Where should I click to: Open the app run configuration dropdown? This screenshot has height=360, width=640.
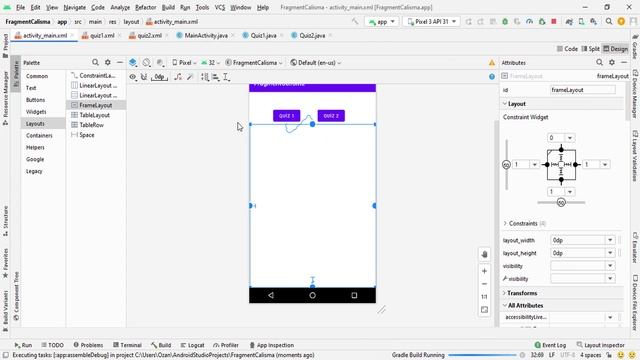(382, 22)
